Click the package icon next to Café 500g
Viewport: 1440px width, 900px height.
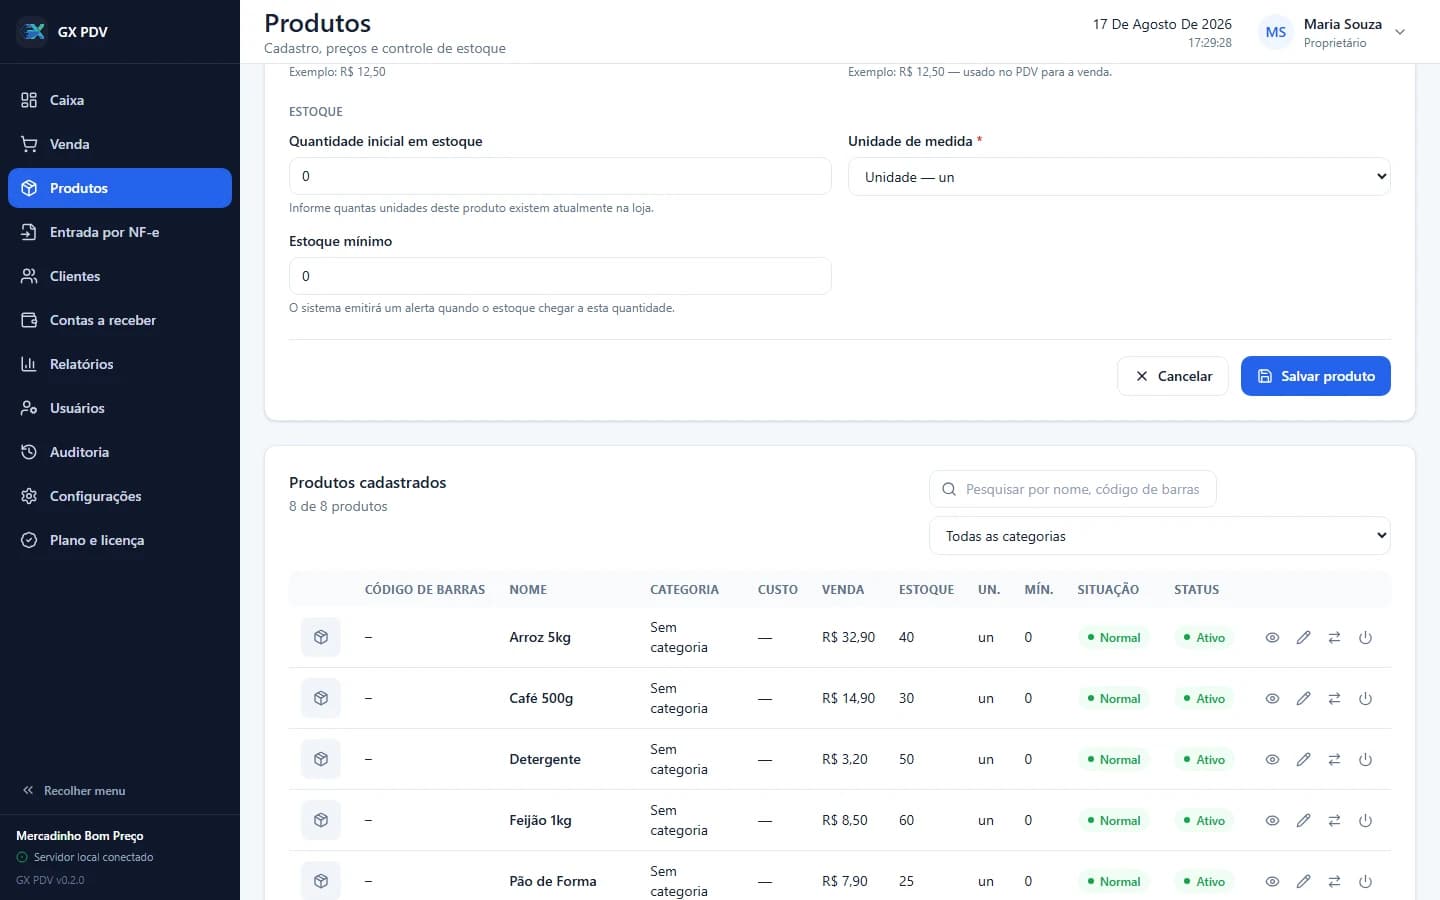321,698
